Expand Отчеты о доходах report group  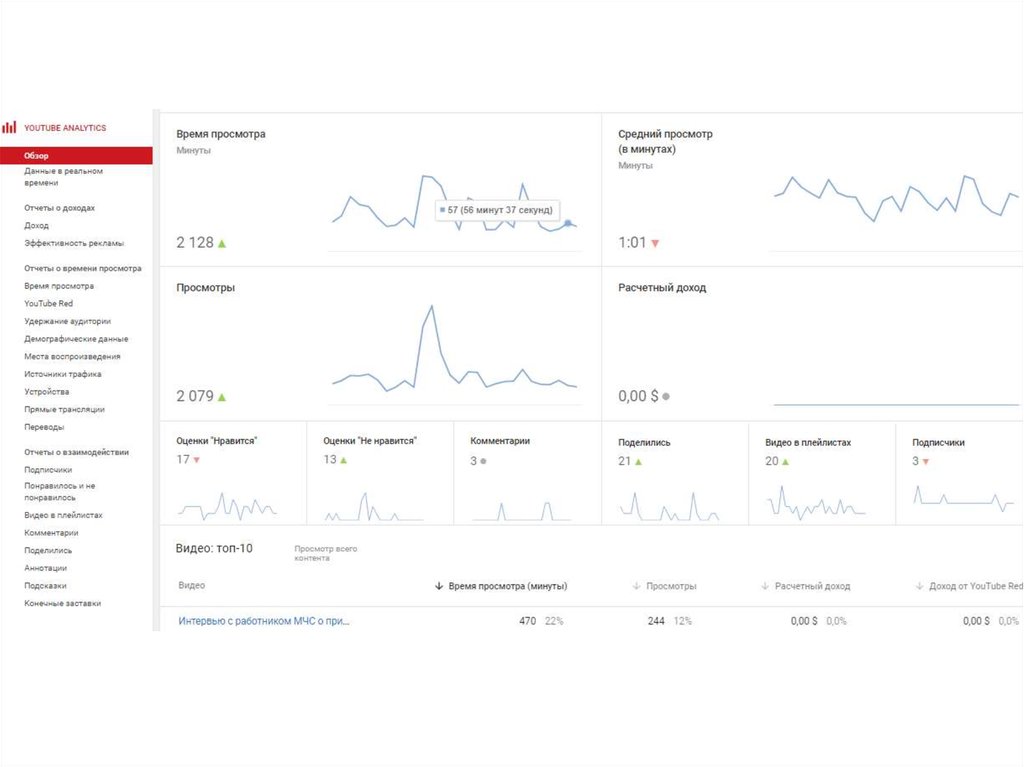[60, 208]
